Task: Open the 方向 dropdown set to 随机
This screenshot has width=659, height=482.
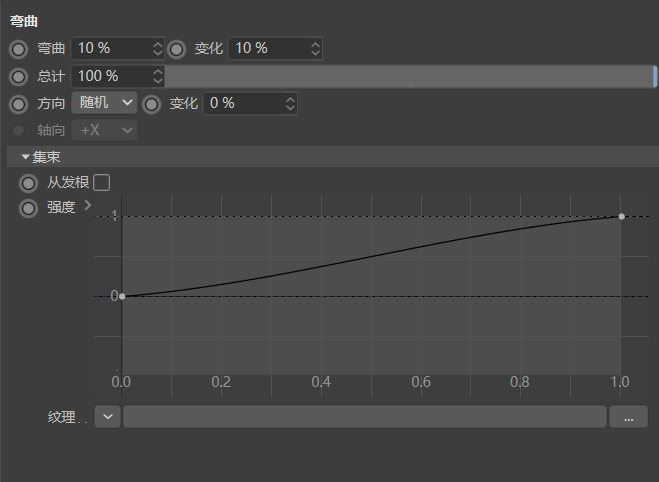Action: [x=104, y=103]
